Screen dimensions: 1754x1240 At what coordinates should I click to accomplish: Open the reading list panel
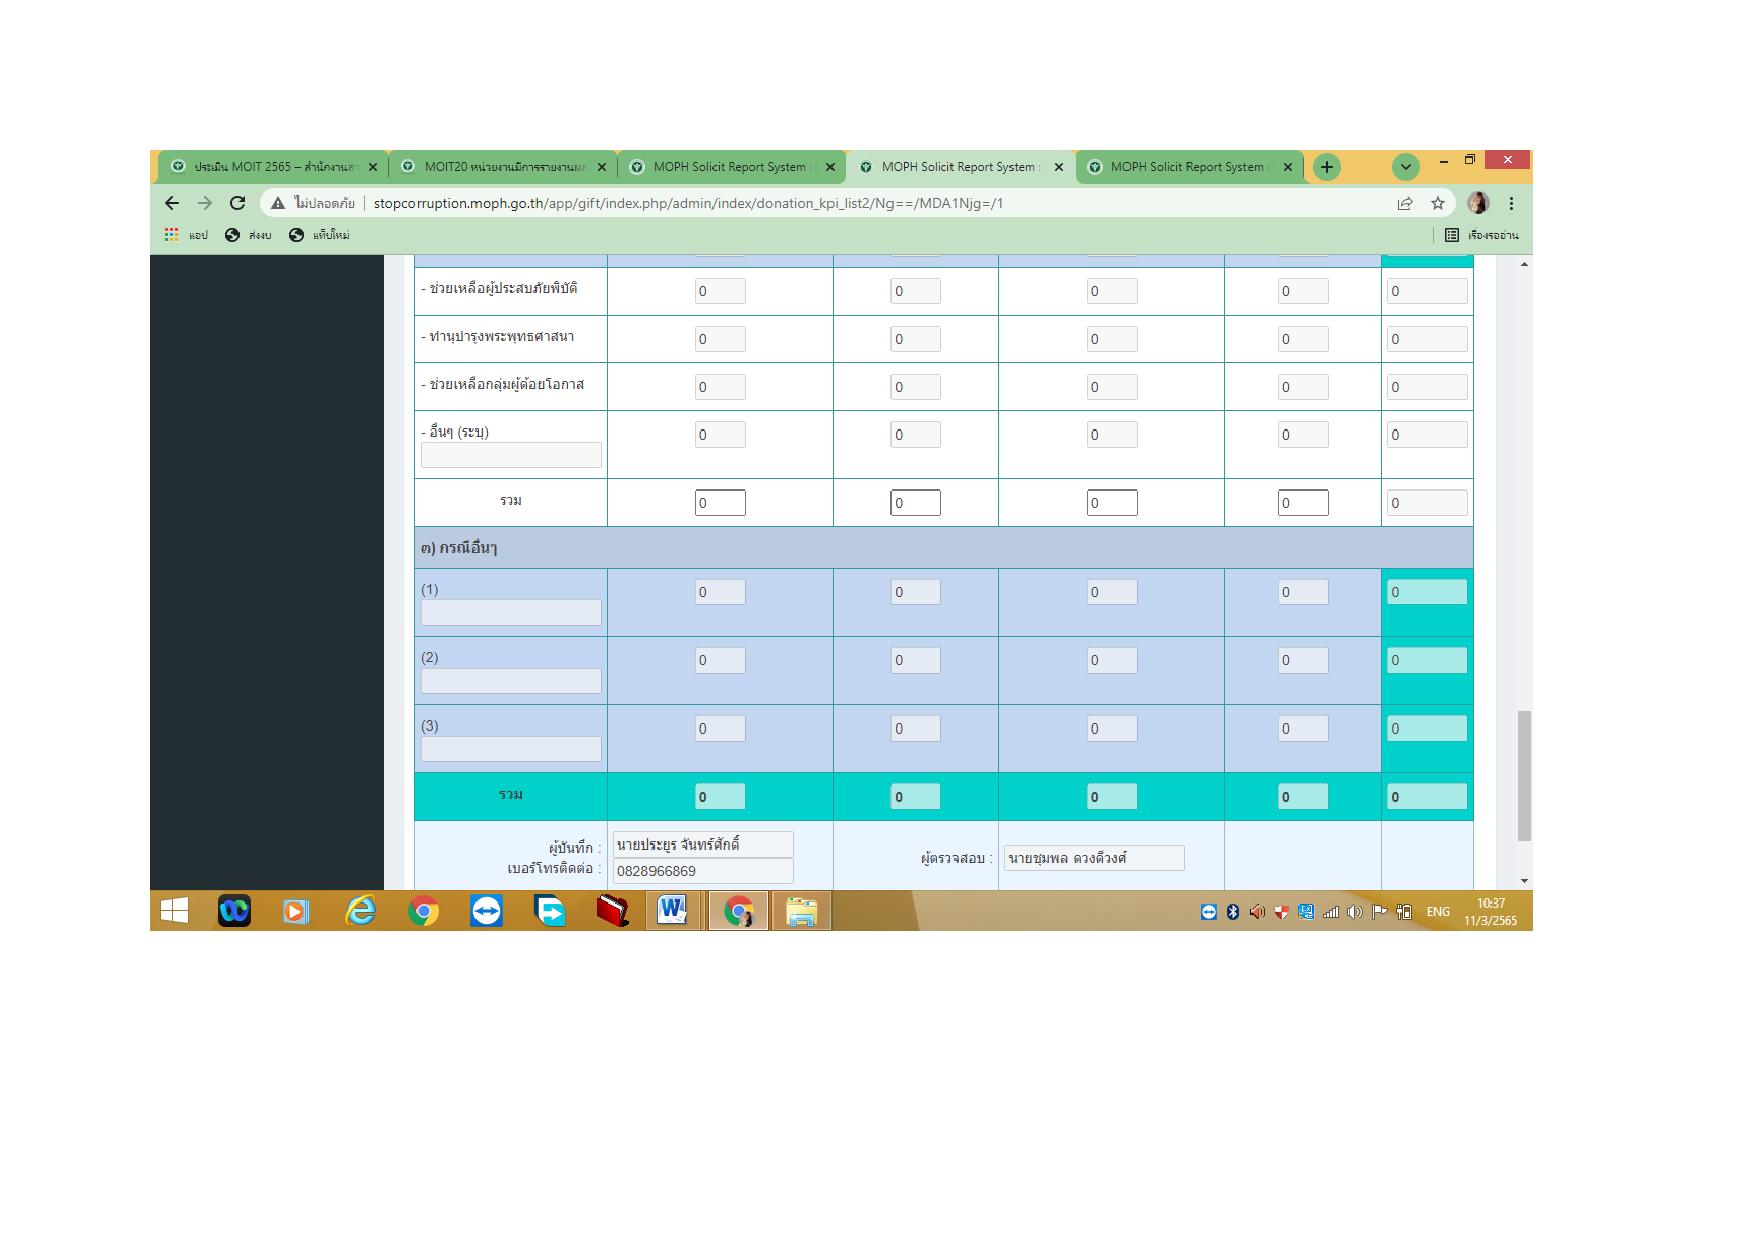[1481, 235]
